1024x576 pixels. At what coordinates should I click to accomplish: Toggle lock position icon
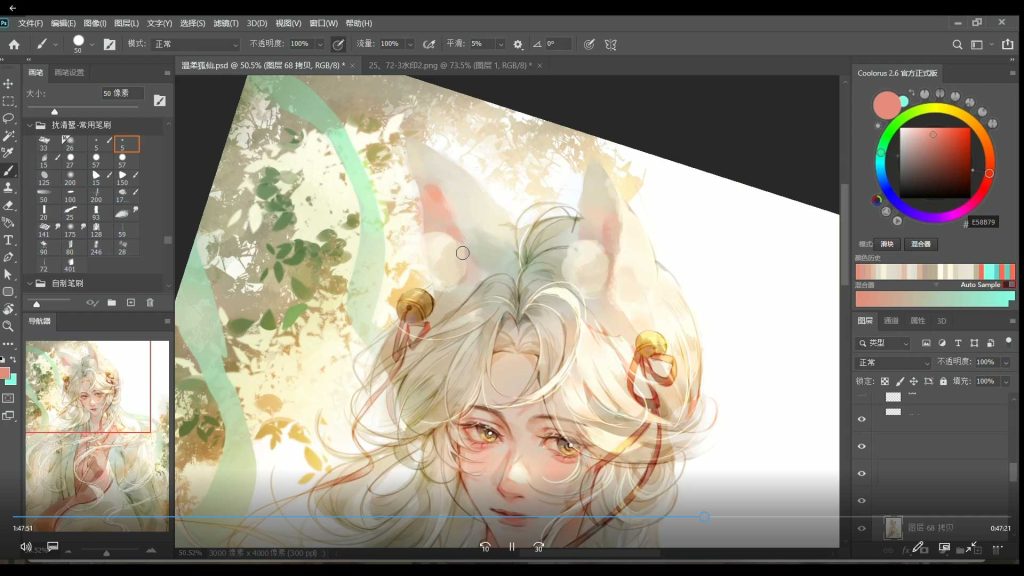914,381
